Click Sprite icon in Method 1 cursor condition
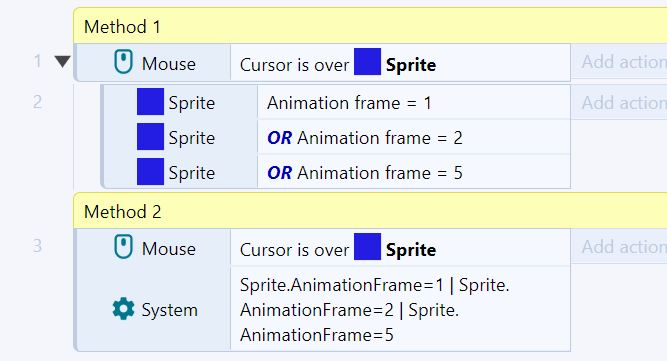This screenshot has width=667, height=361. pyautogui.click(x=368, y=62)
